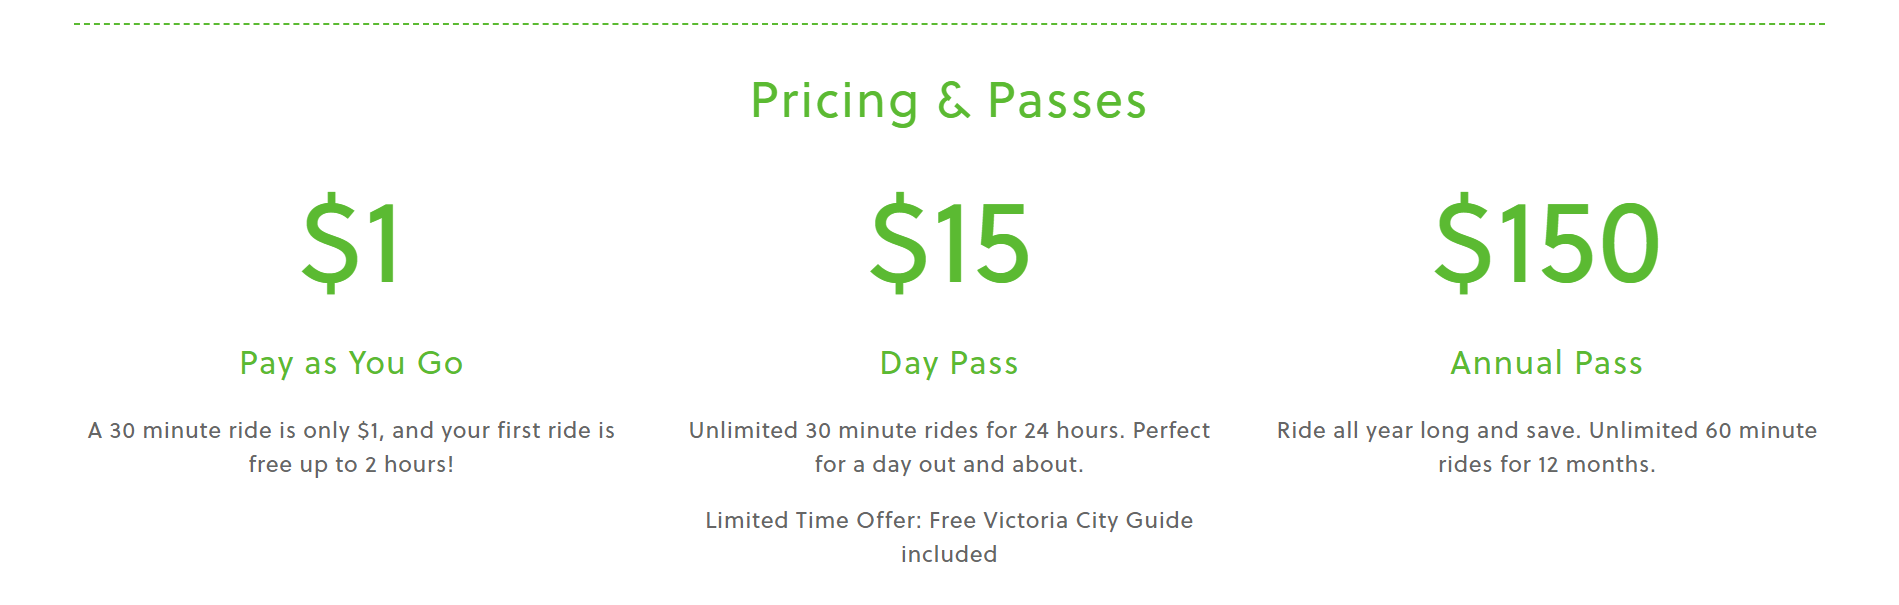Click the word "included" under the offer
This screenshot has height=605, width=1899.
pos(949,554)
